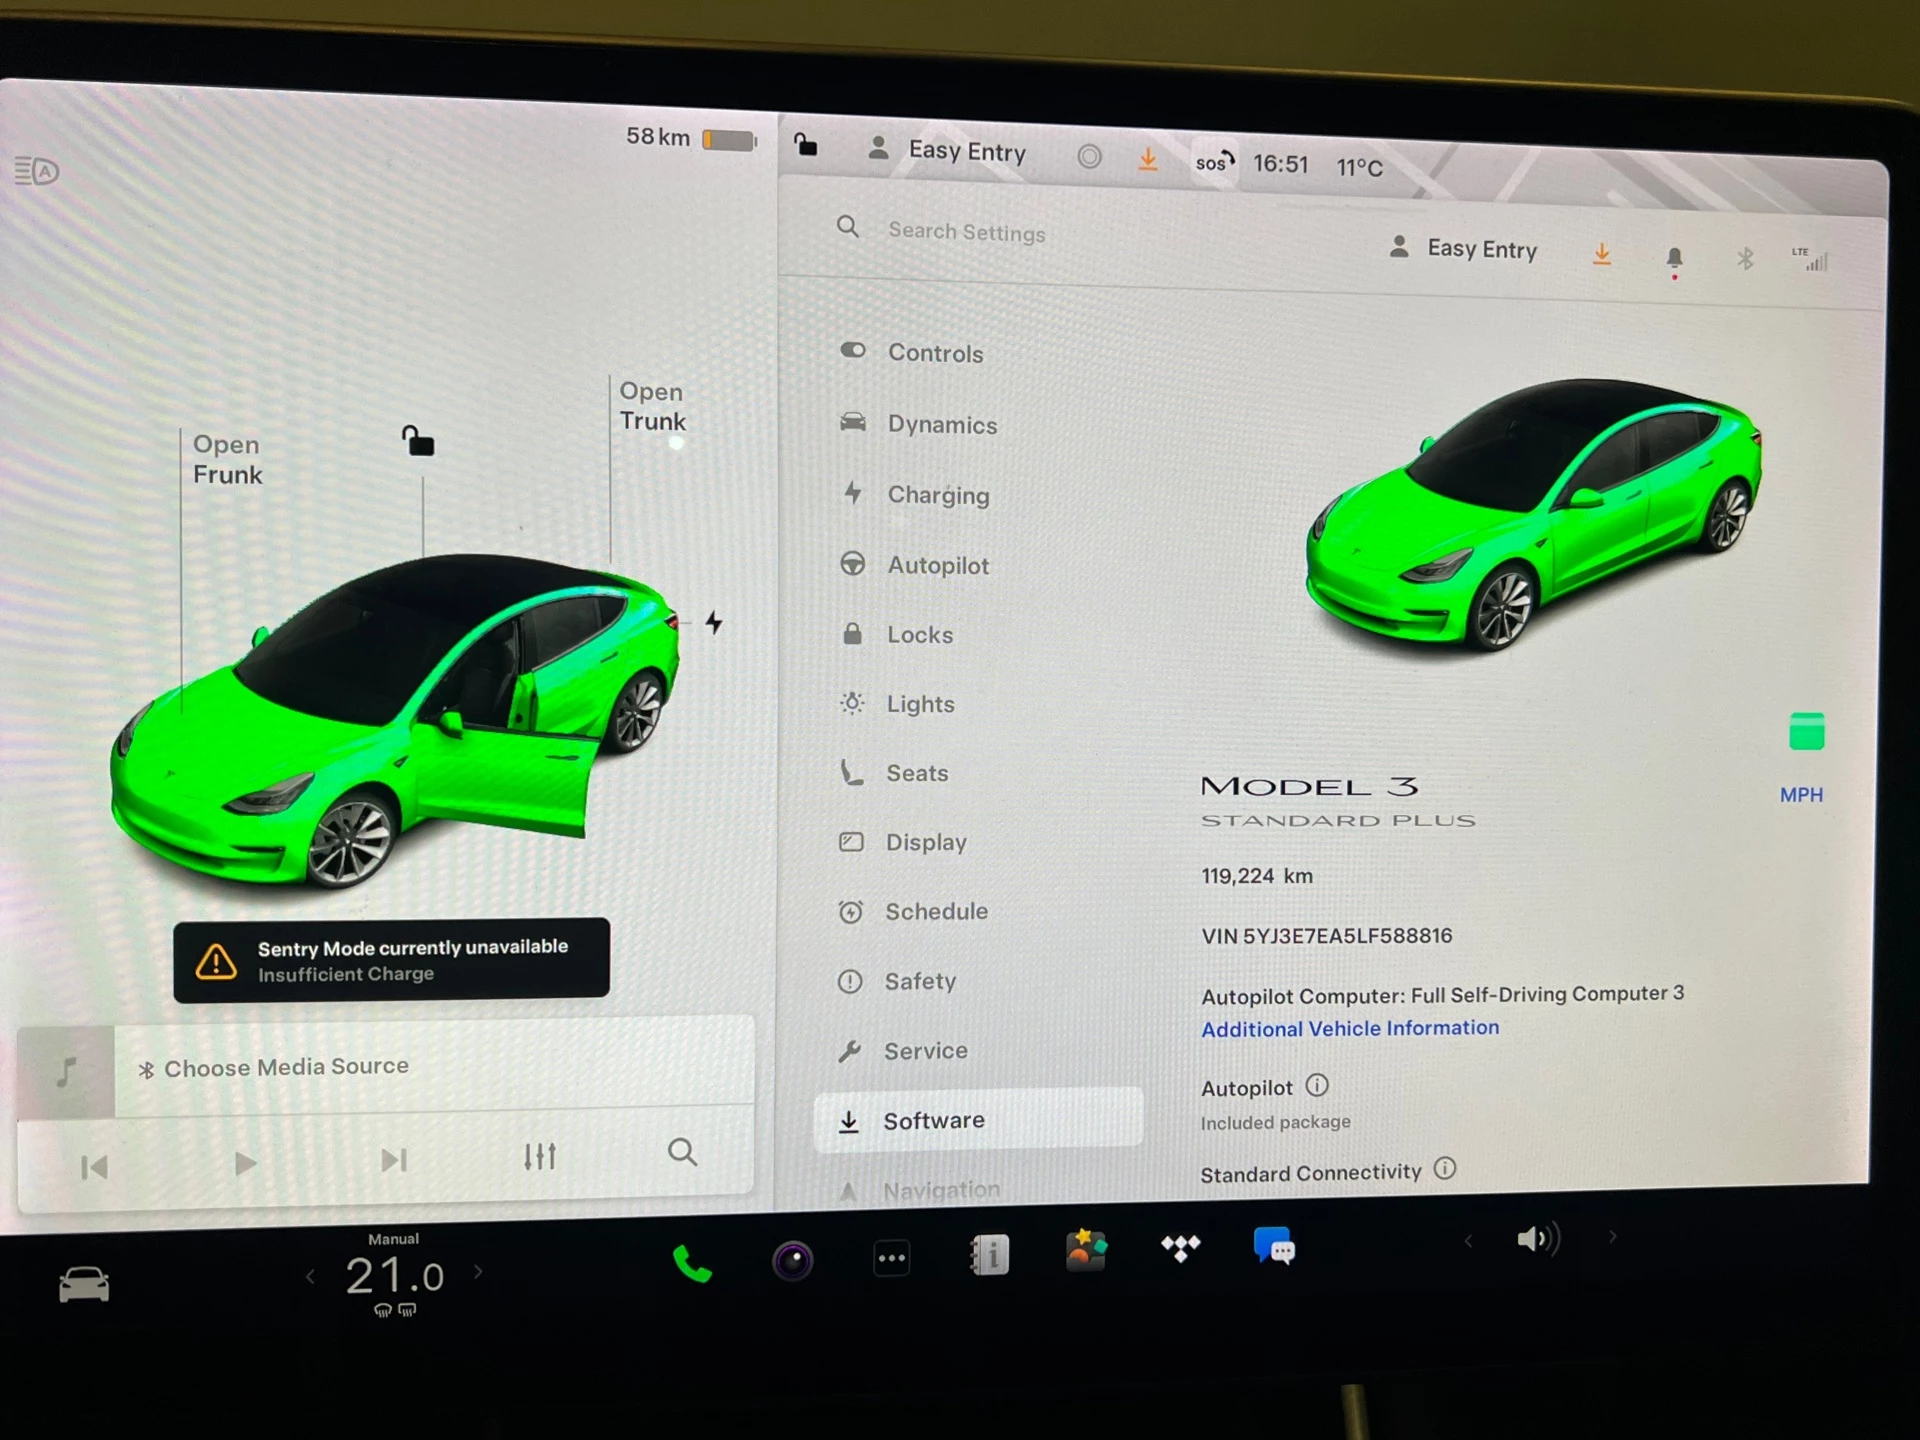1920x1440 pixels.
Task: Open media search magnifier icon
Action: pyautogui.click(x=682, y=1152)
